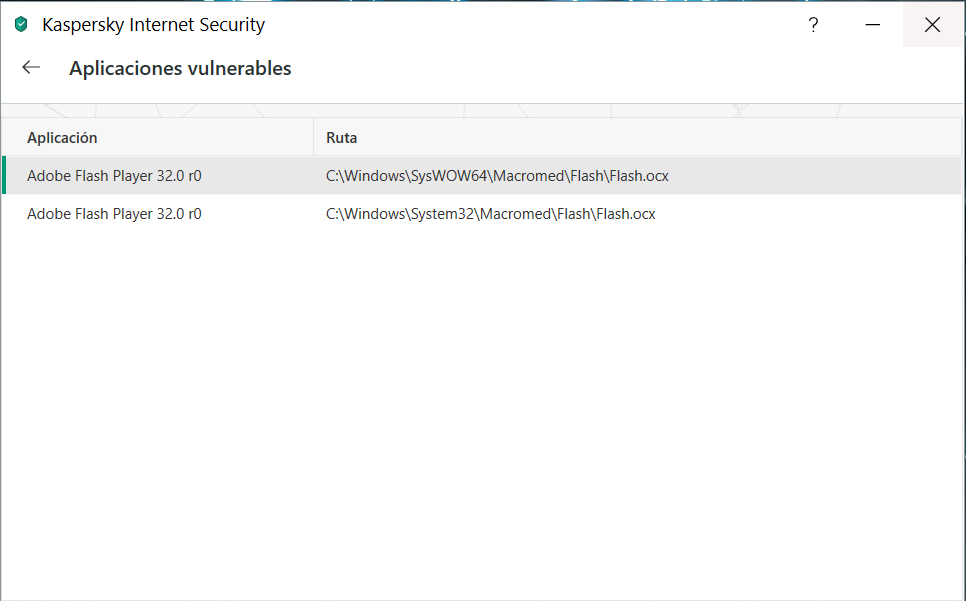
Task: Click the Kaspersky green shield logo
Action: tap(21, 24)
